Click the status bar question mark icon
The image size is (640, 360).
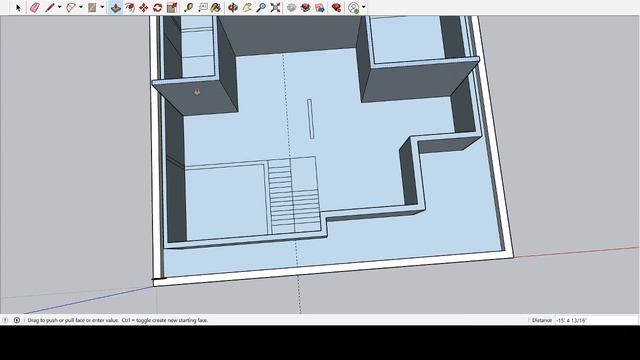(5, 320)
